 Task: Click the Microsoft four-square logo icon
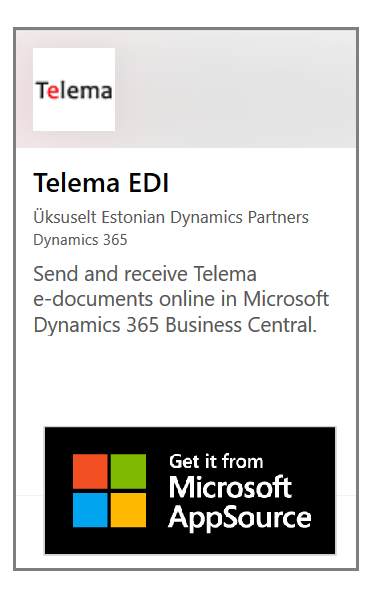click(109, 490)
